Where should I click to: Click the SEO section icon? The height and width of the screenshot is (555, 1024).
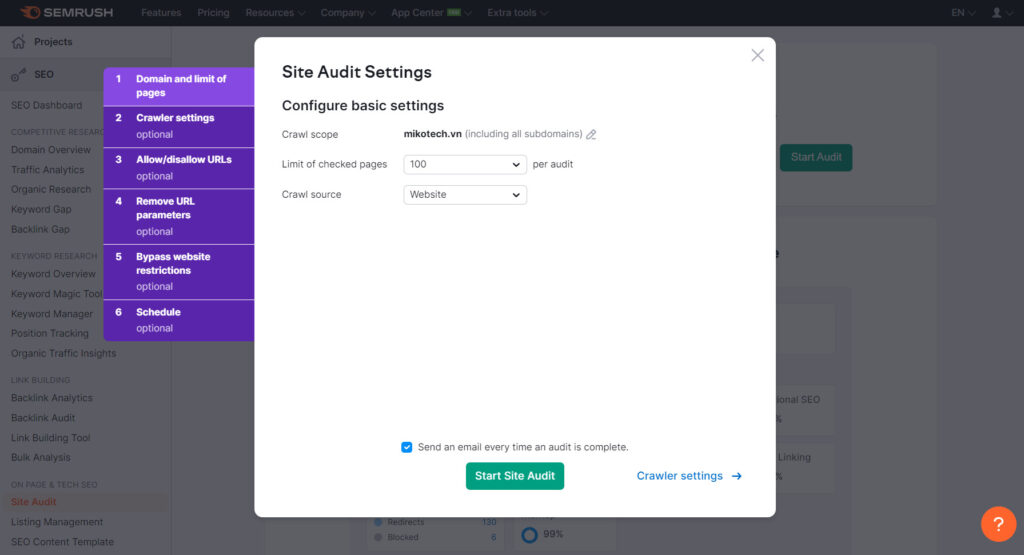(18, 74)
